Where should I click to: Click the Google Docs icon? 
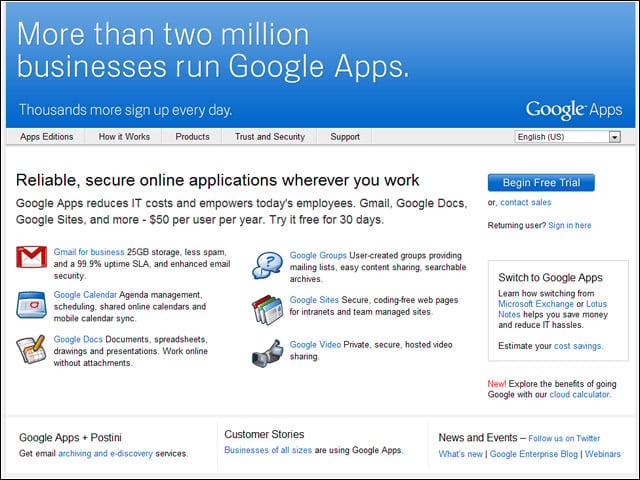click(x=31, y=349)
